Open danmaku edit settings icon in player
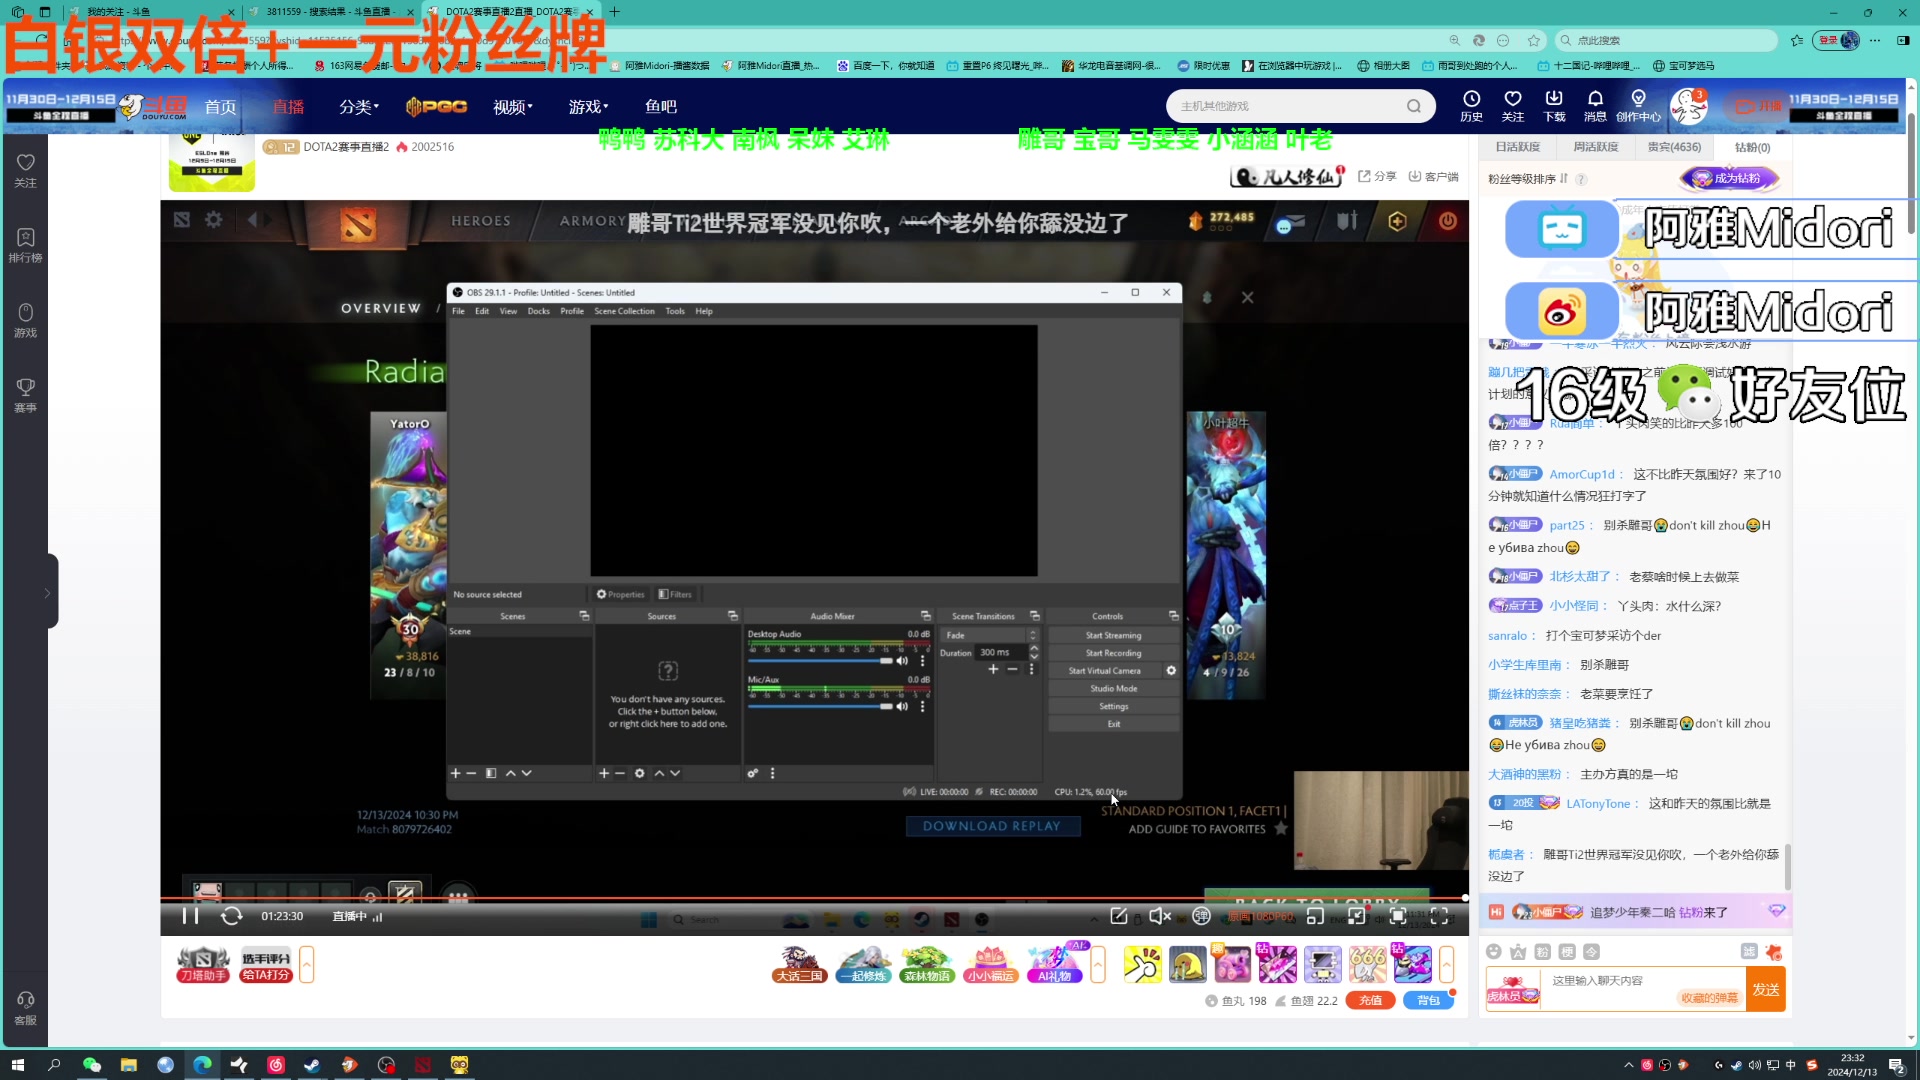The height and width of the screenshot is (1080, 1920). (x=1119, y=916)
